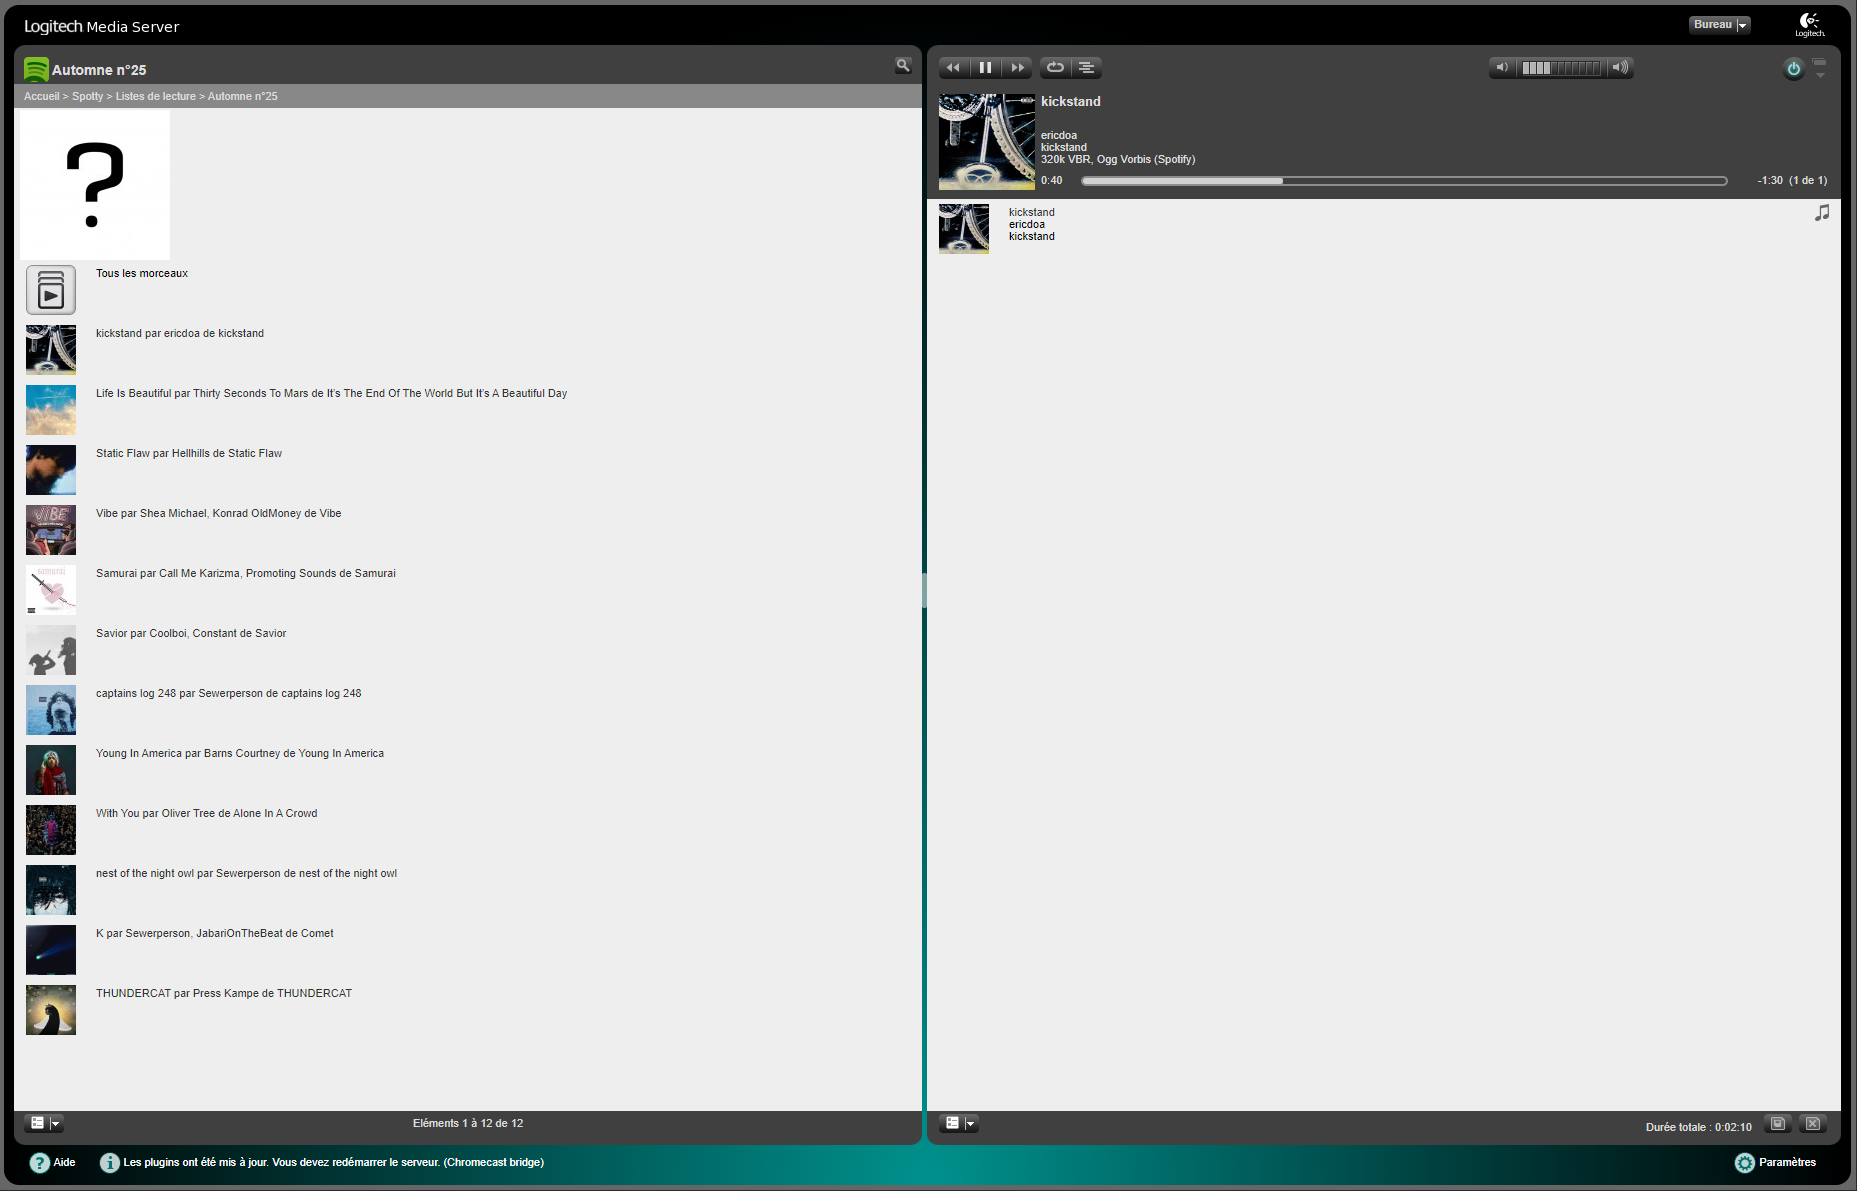1857x1191 pixels.
Task: Click the nest of the night owl cover
Action: point(51,890)
